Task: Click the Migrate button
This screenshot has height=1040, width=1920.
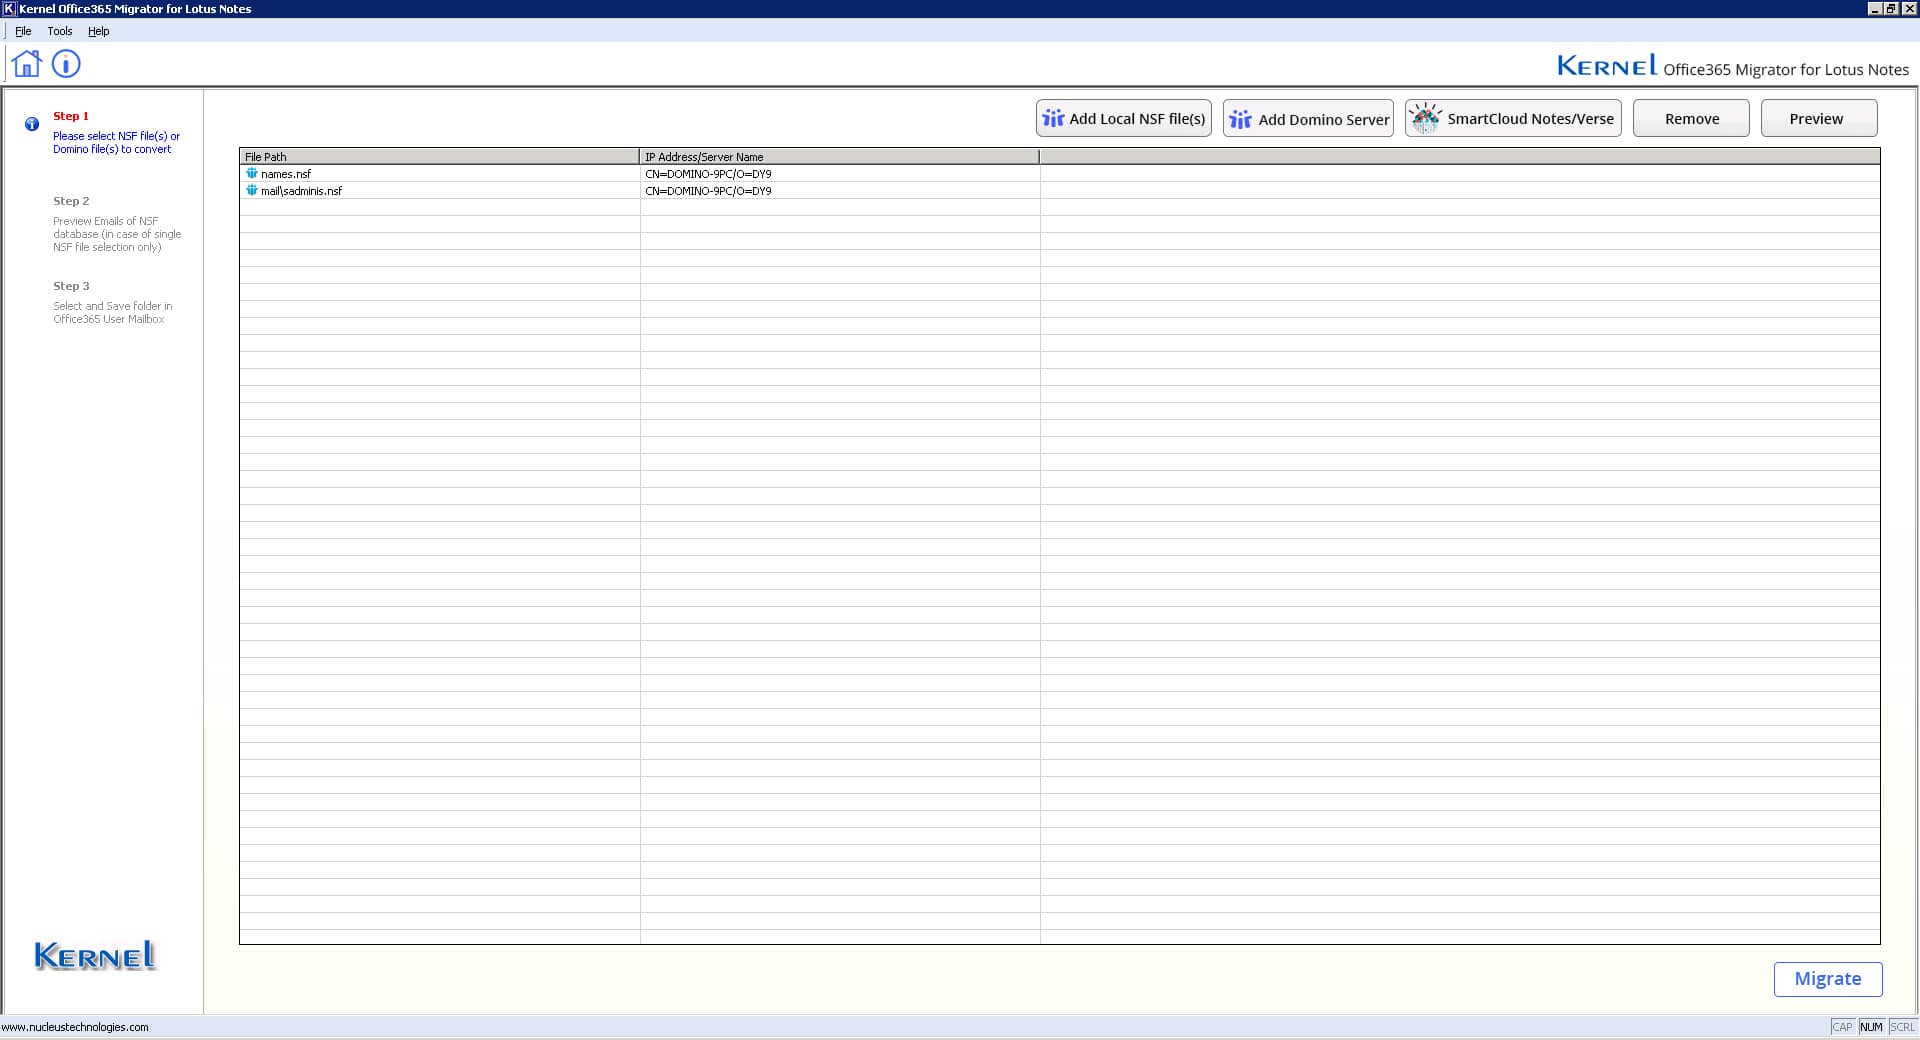Action: click(x=1828, y=979)
